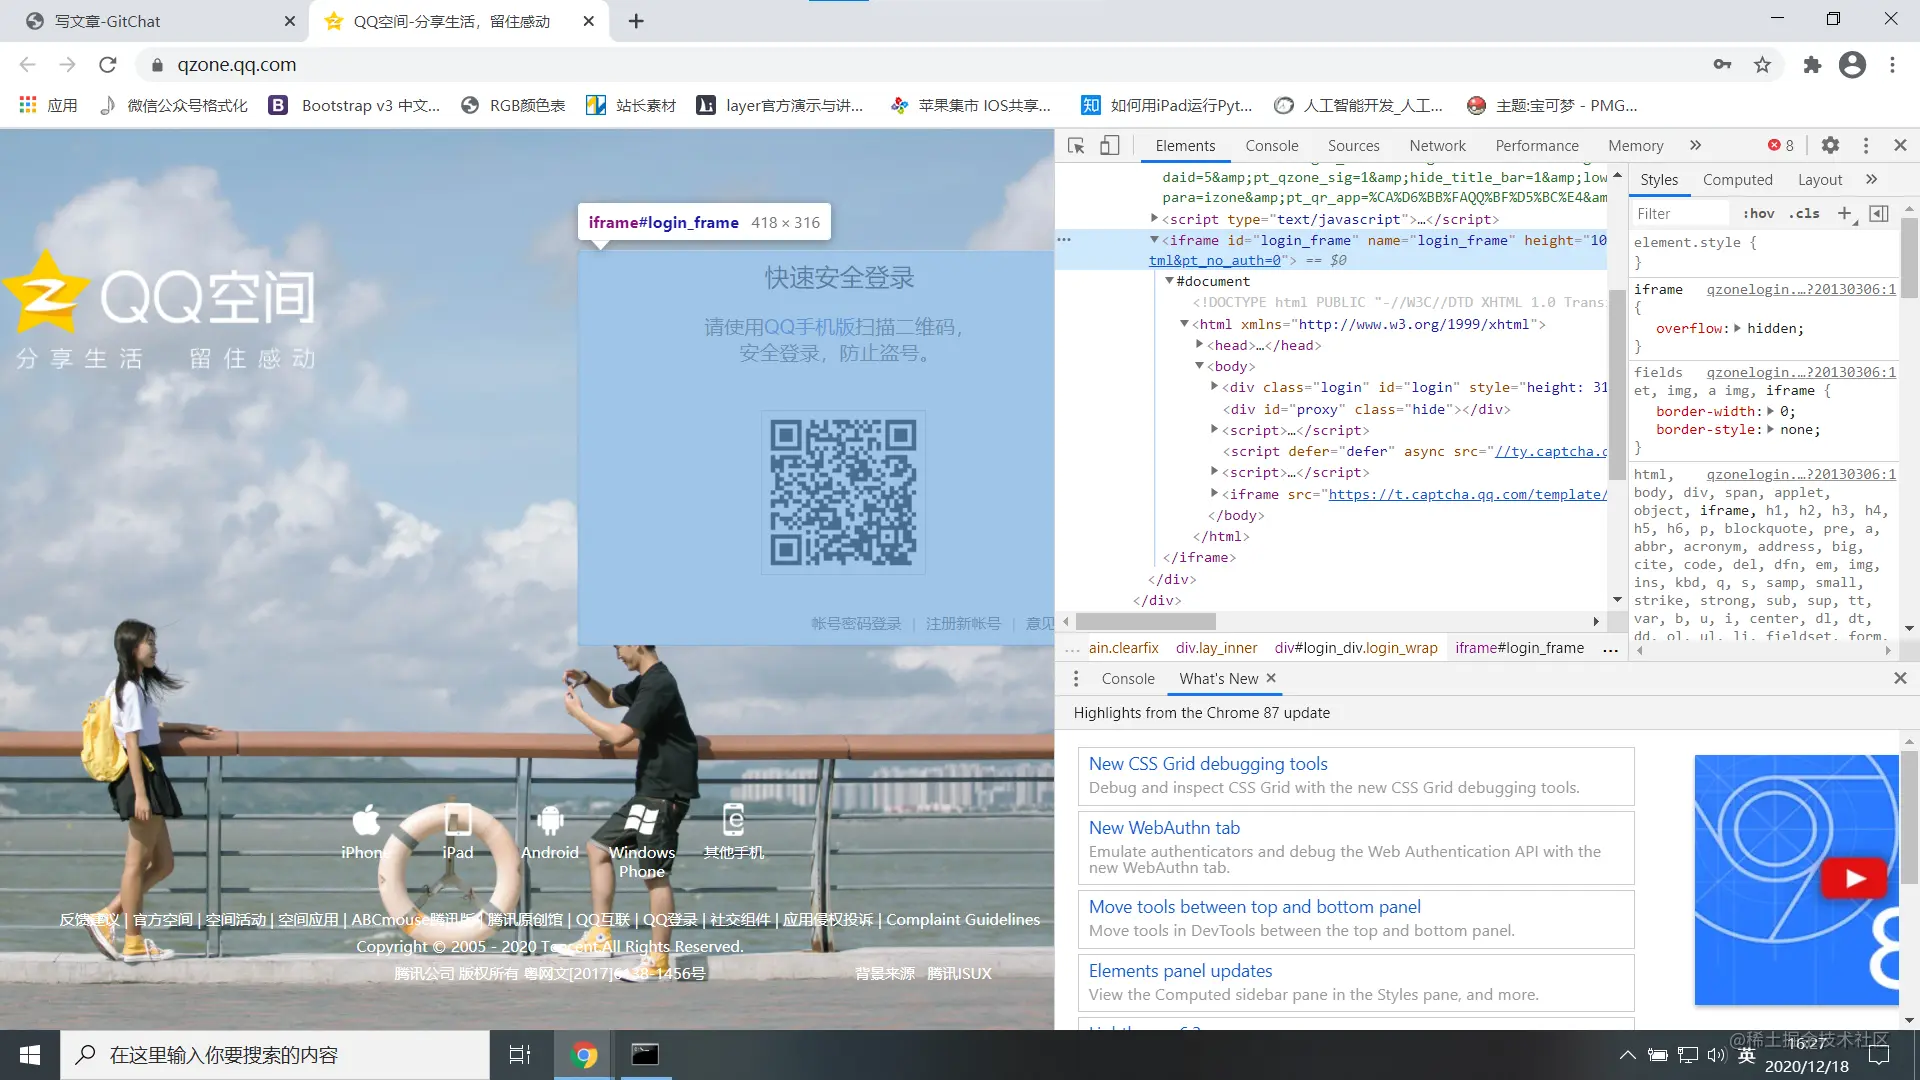This screenshot has height=1080, width=1920.
Task: Collapse the html xmlns node
Action: [x=1184, y=324]
